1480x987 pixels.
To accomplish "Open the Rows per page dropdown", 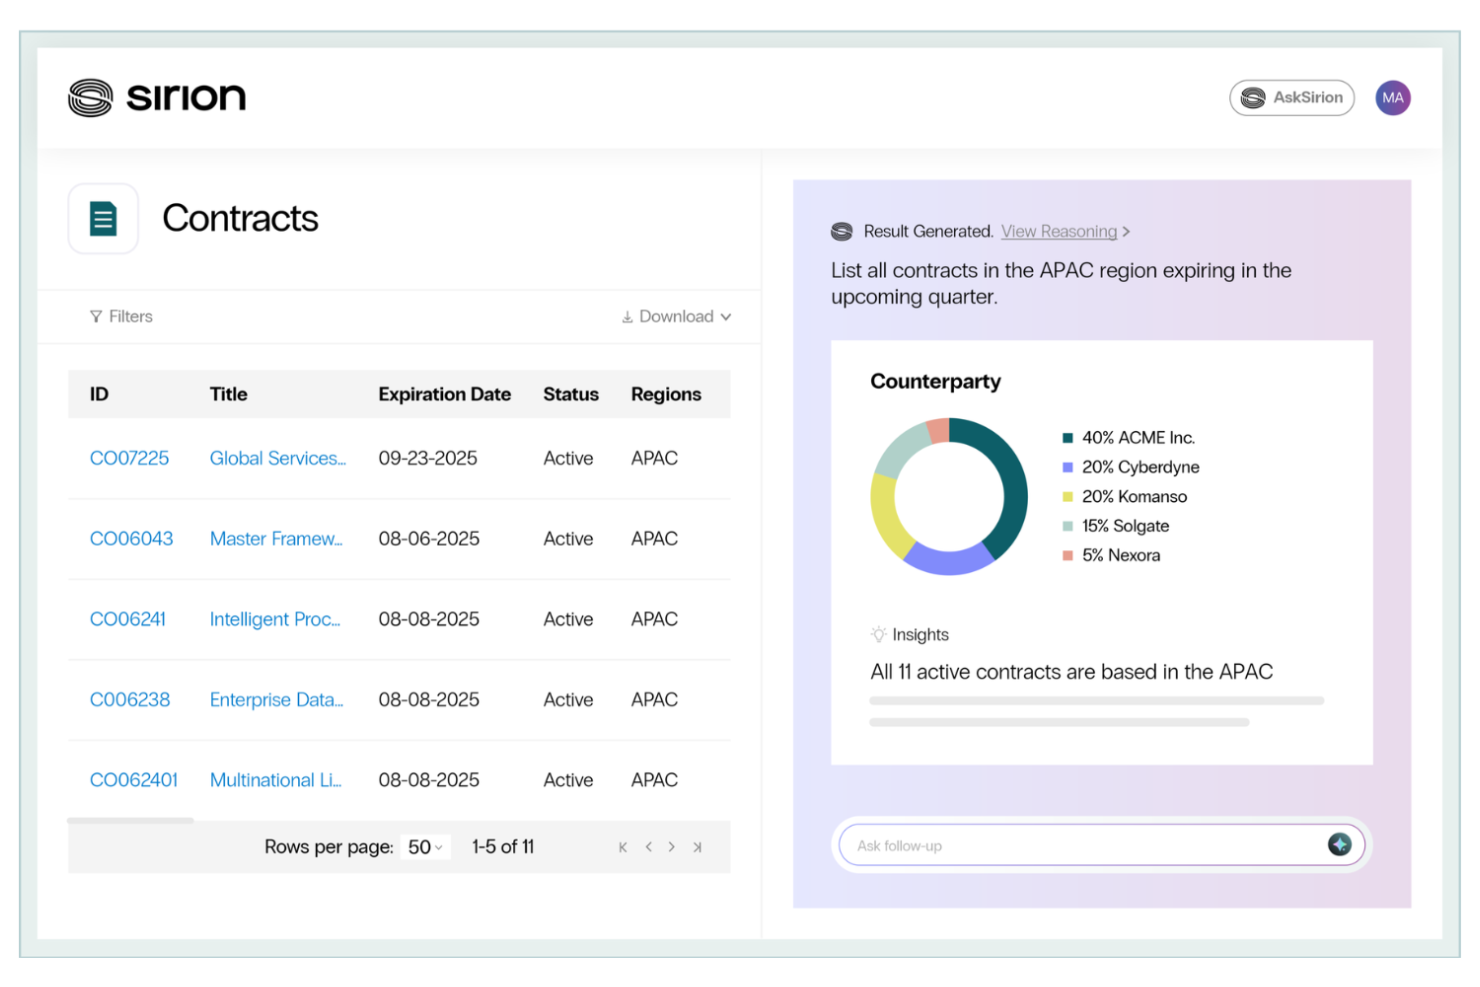I will (424, 846).
